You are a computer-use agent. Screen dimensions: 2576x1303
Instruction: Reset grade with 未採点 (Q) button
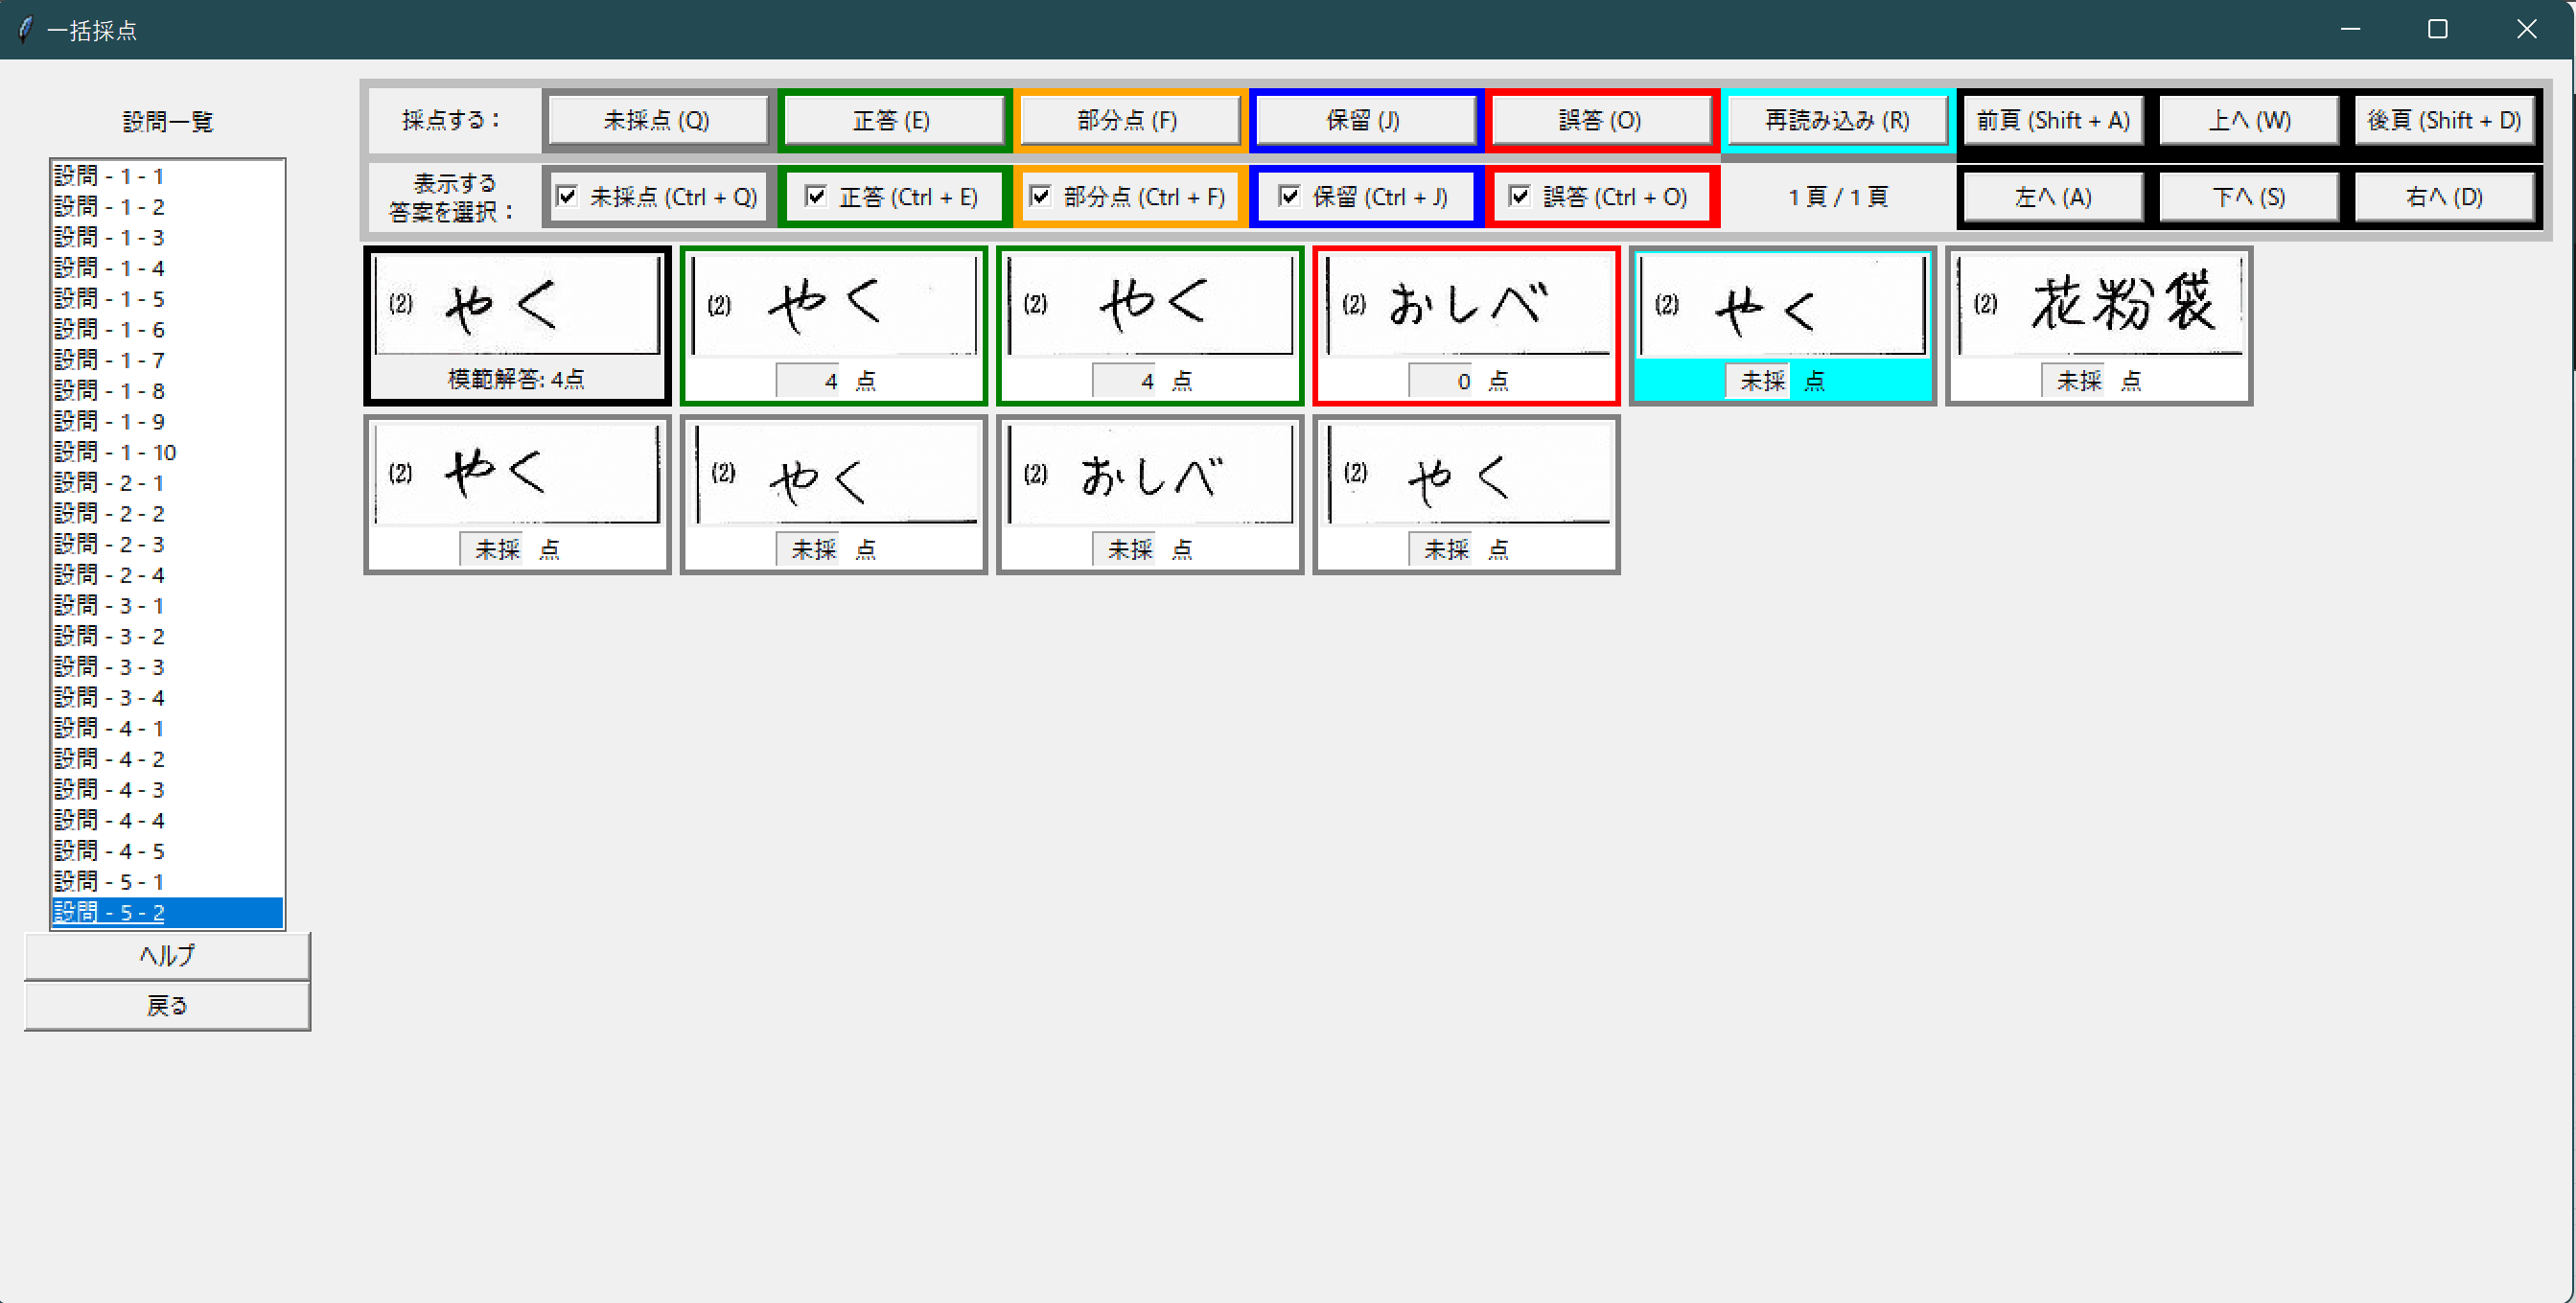click(657, 120)
